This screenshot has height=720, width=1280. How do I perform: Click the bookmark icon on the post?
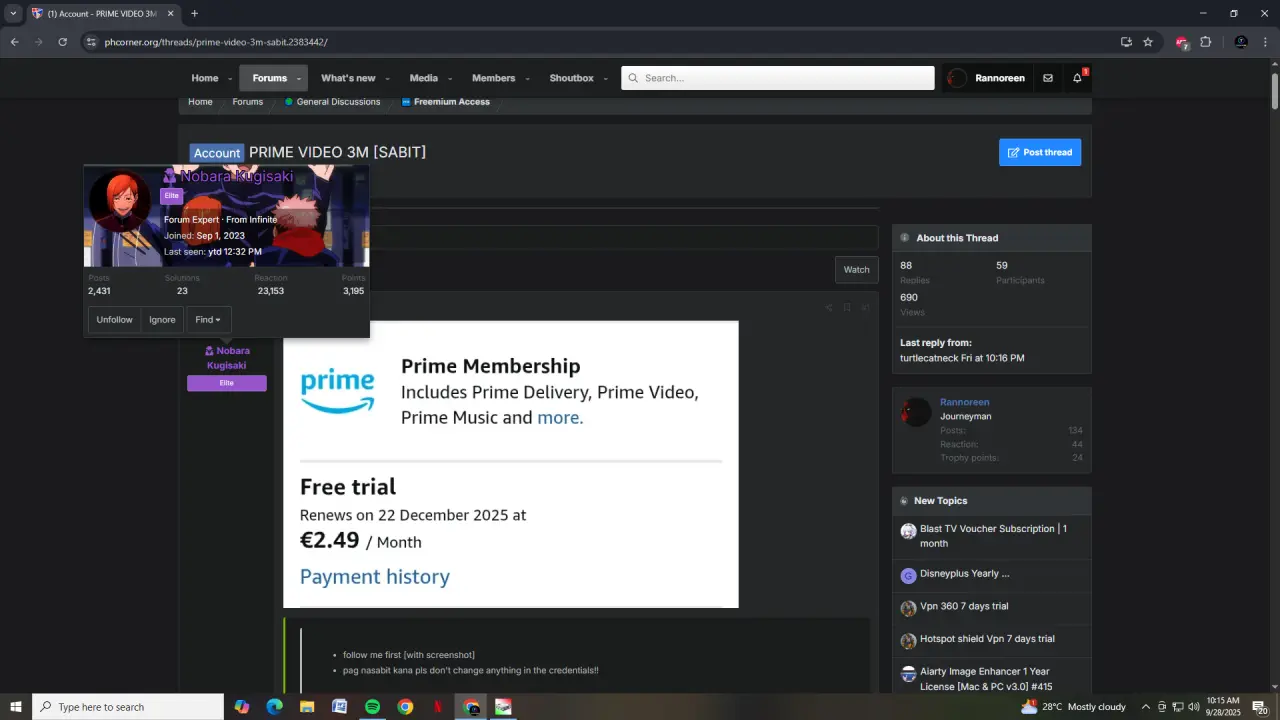(x=846, y=308)
